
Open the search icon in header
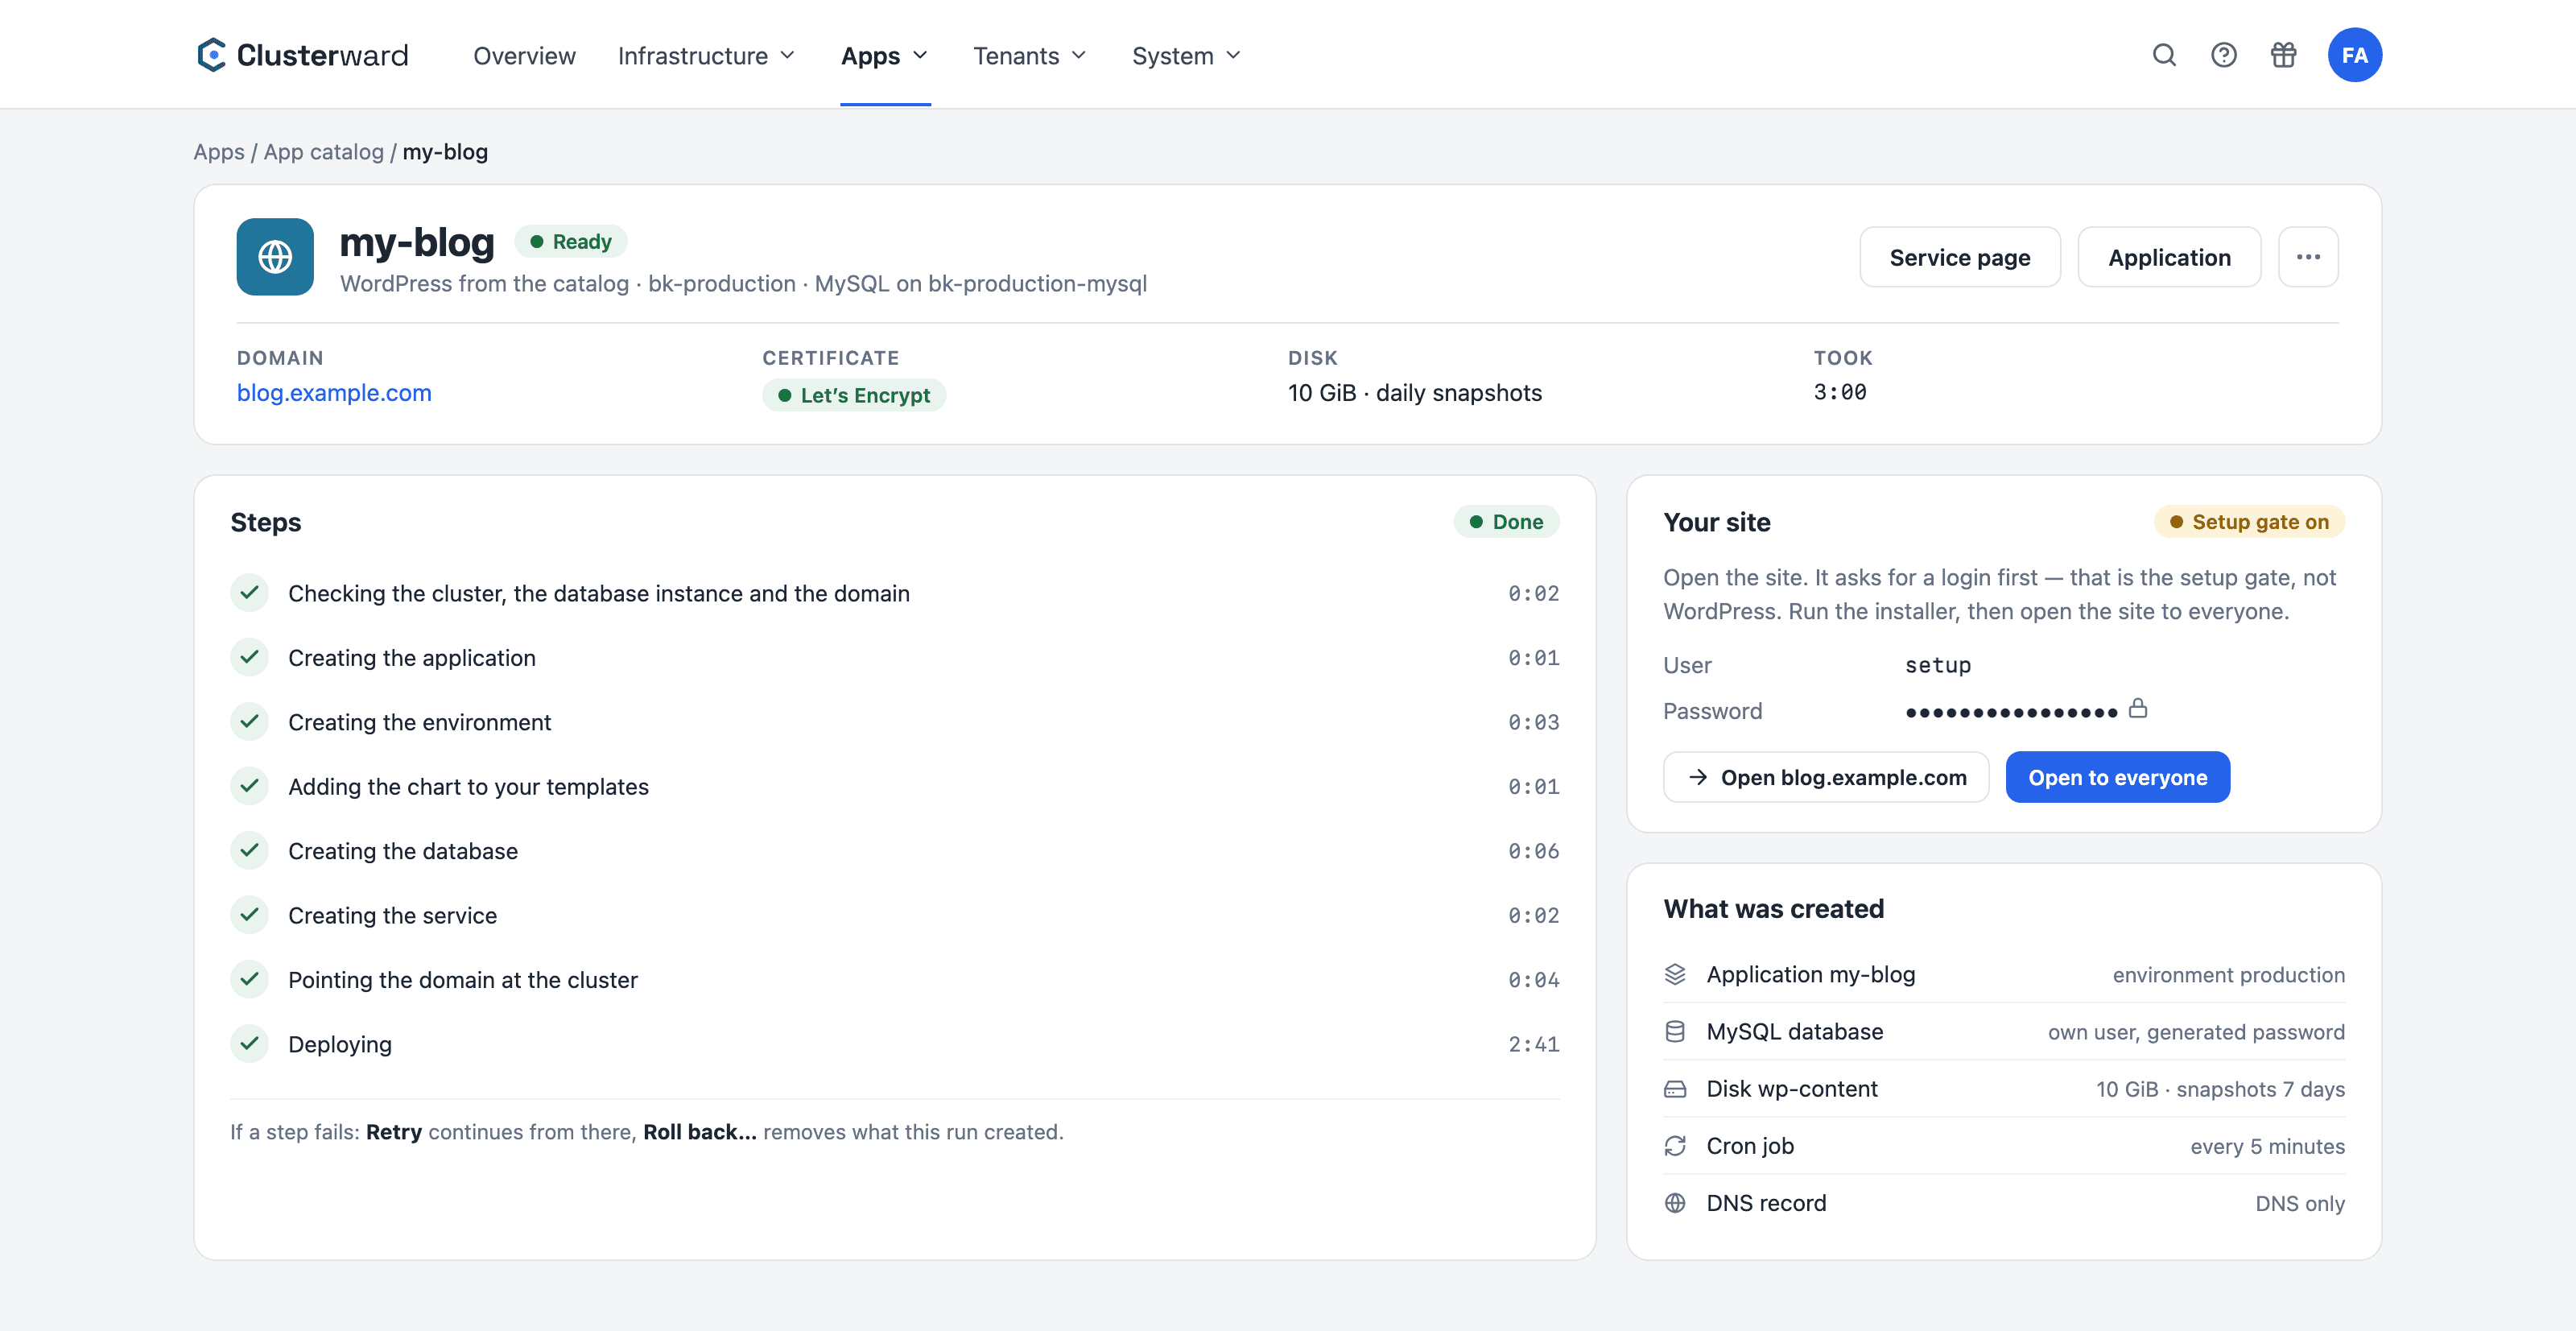pyautogui.click(x=2164, y=55)
